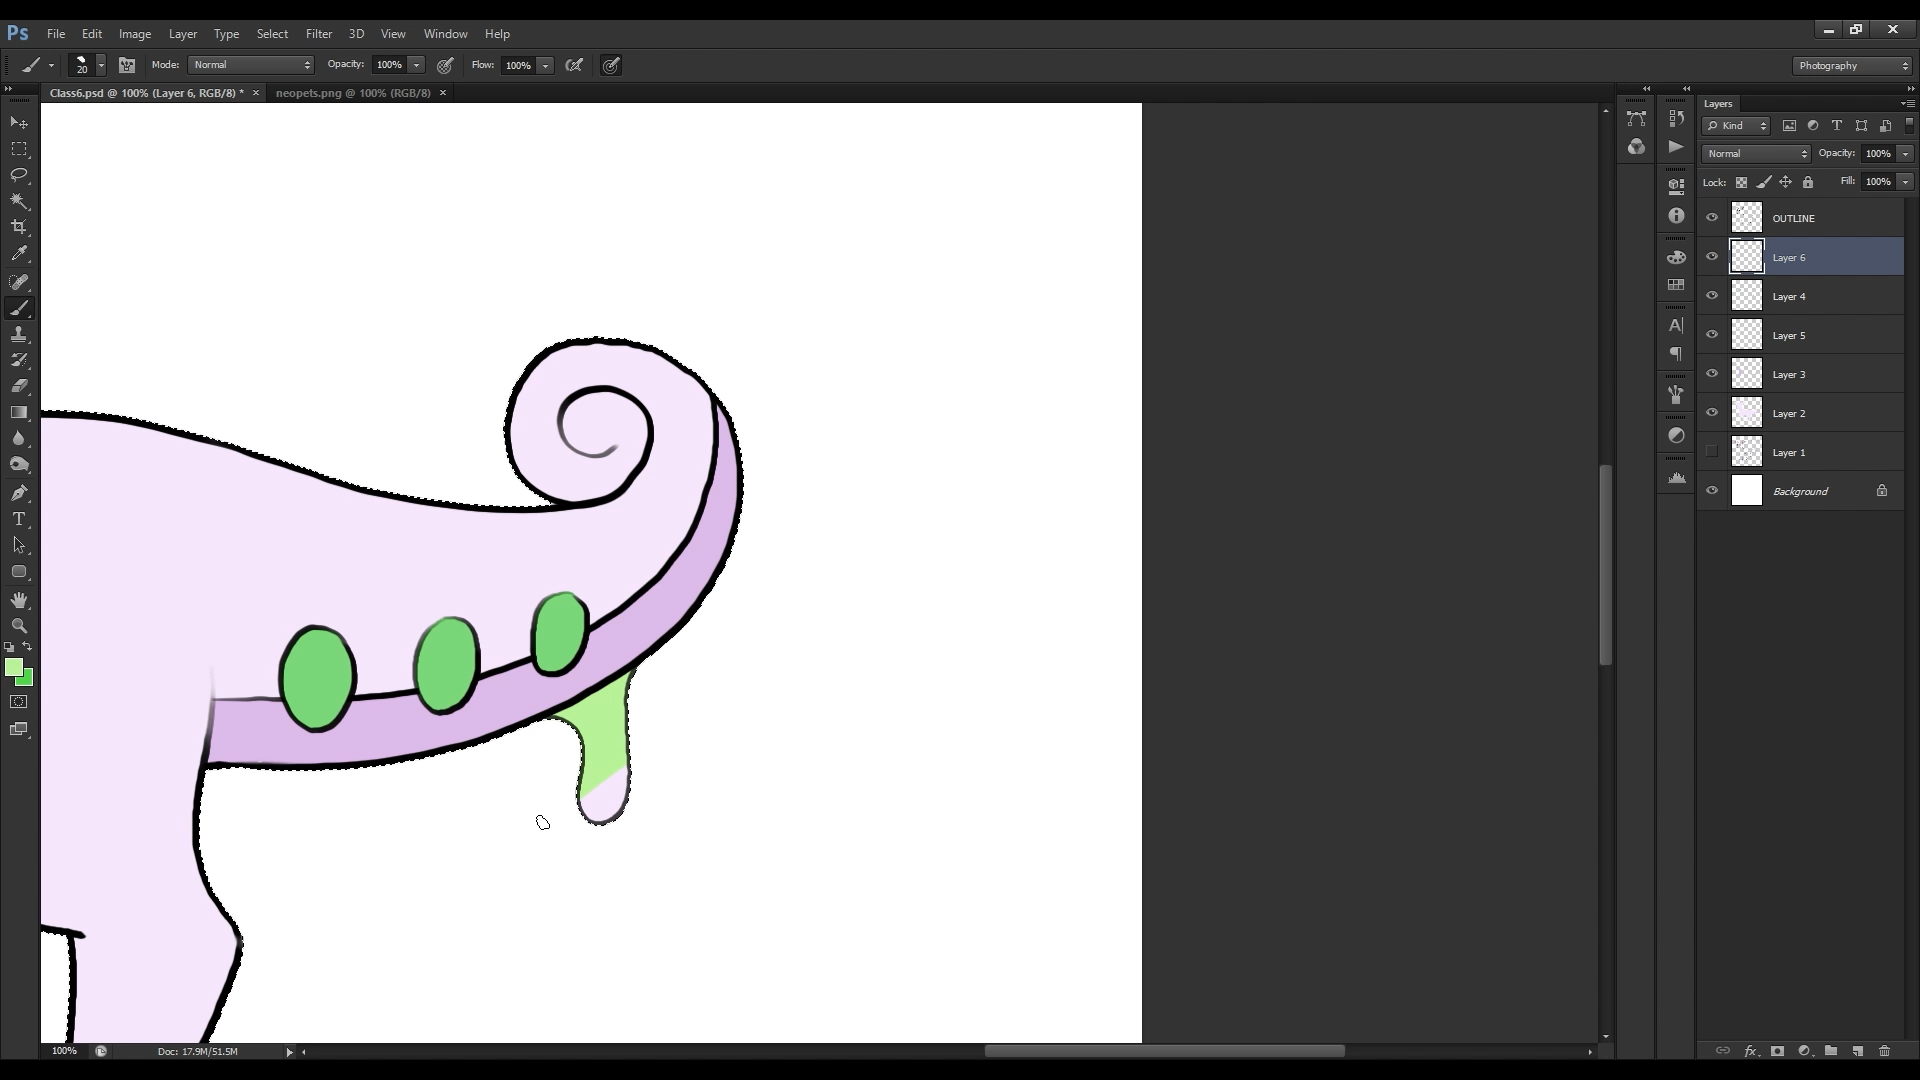Screen dimensions: 1920x1080
Task: Open the Select menu
Action: point(272,34)
